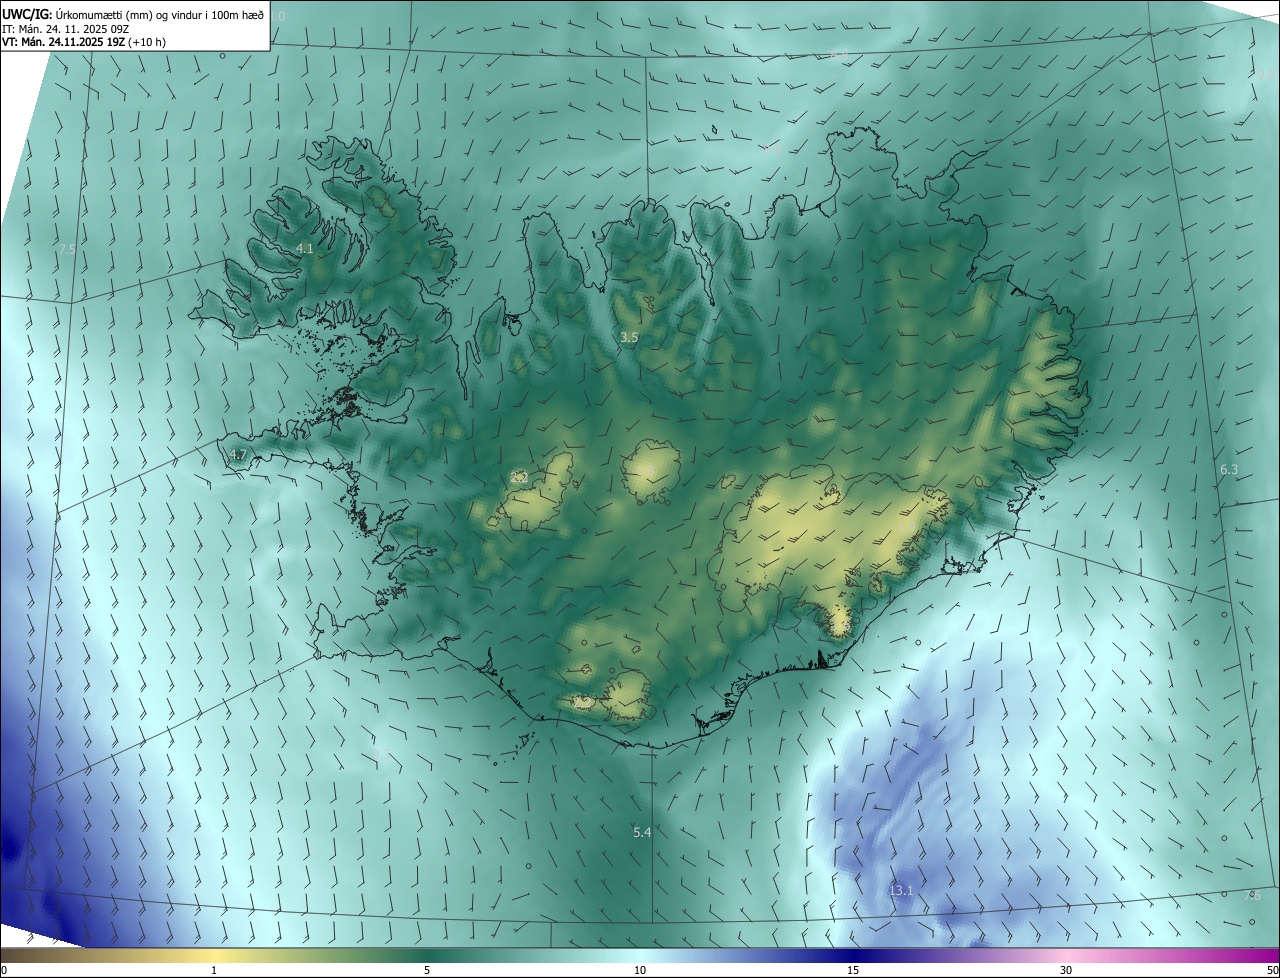1280x978 pixels.
Task: Click the 2.2 value label near the glacier
Action: pos(519,478)
